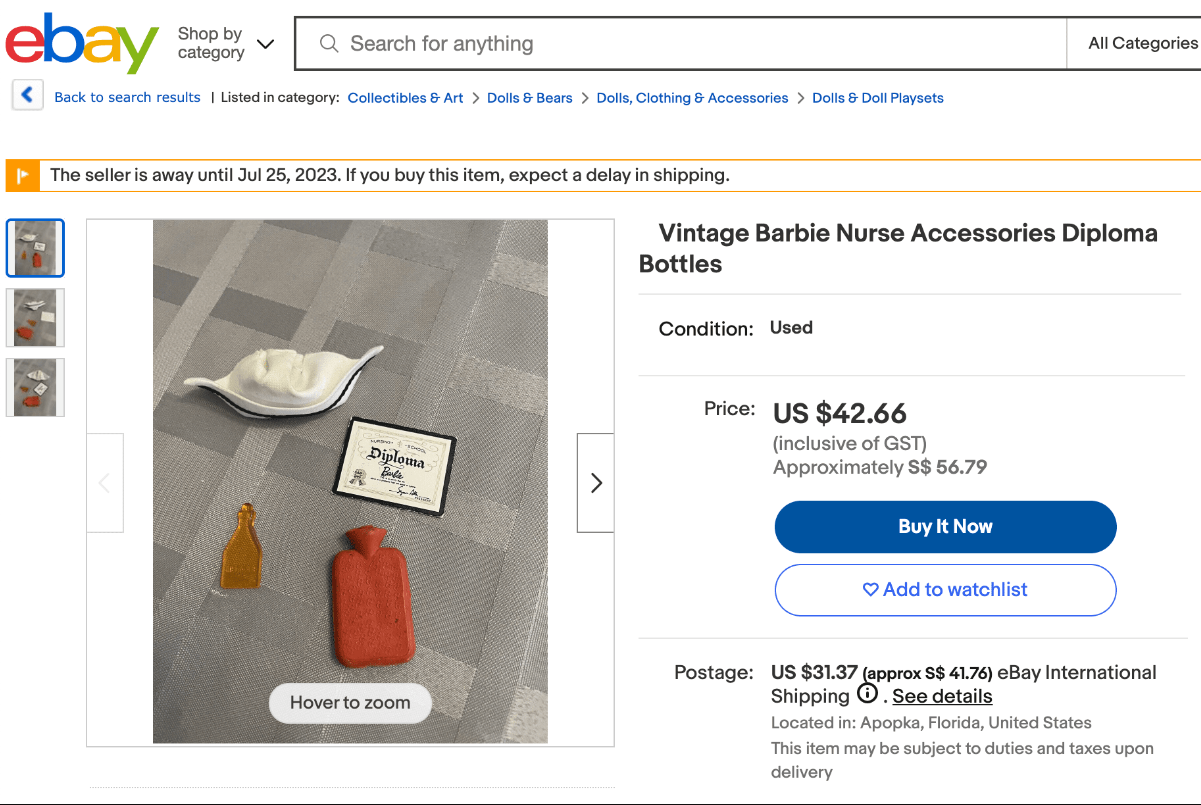Image resolution: width=1201 pixels, height=805 pixels.
Task: Click the orange seller-away flag icon
Action: [22, 175]
